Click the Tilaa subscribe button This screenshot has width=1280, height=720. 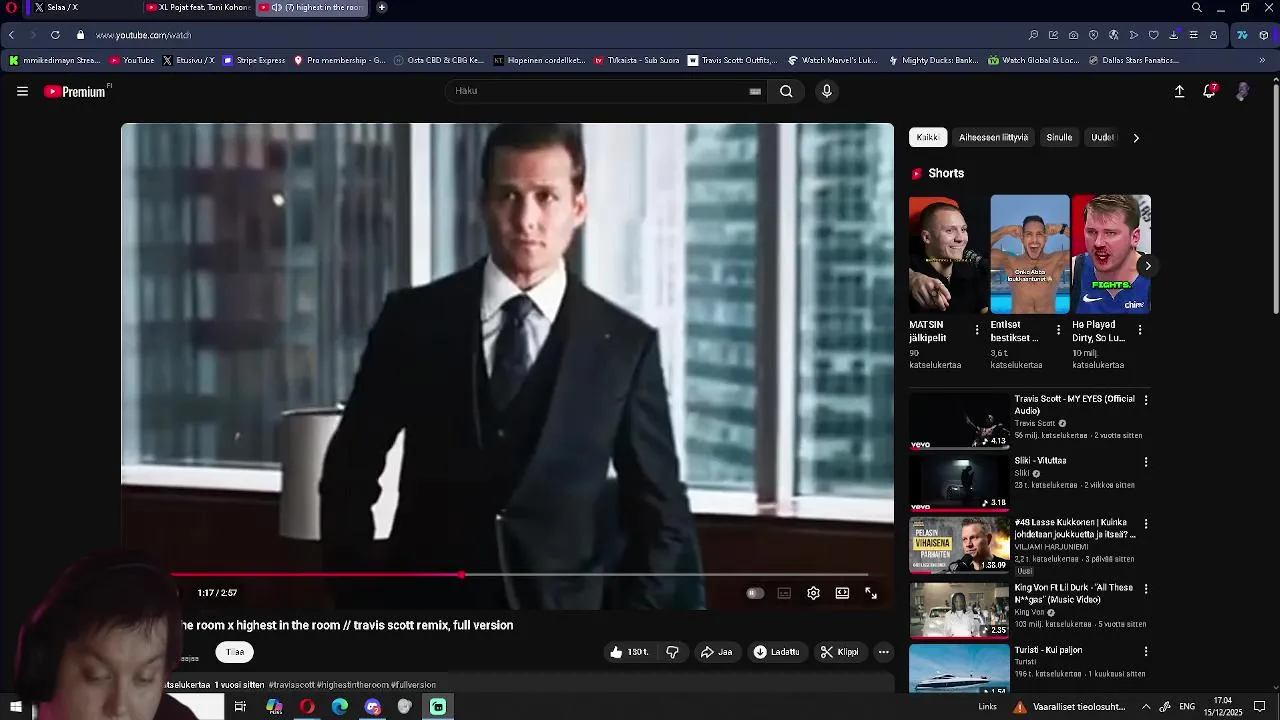[x=235, y=652]
